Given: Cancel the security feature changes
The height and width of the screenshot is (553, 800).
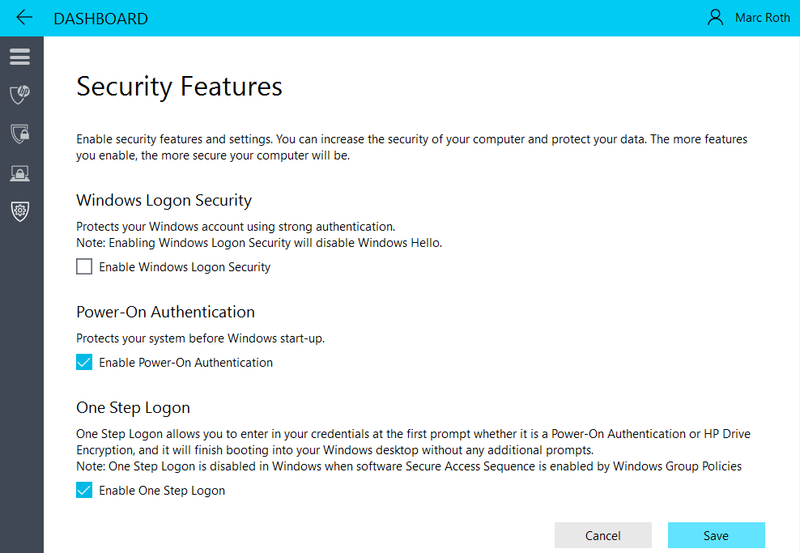Looking at the screenshot, I should point(603,535).
